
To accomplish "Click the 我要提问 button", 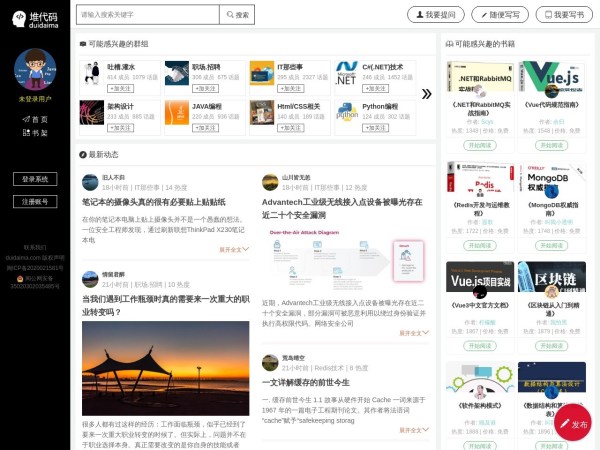I will click(x=435, y=15).
